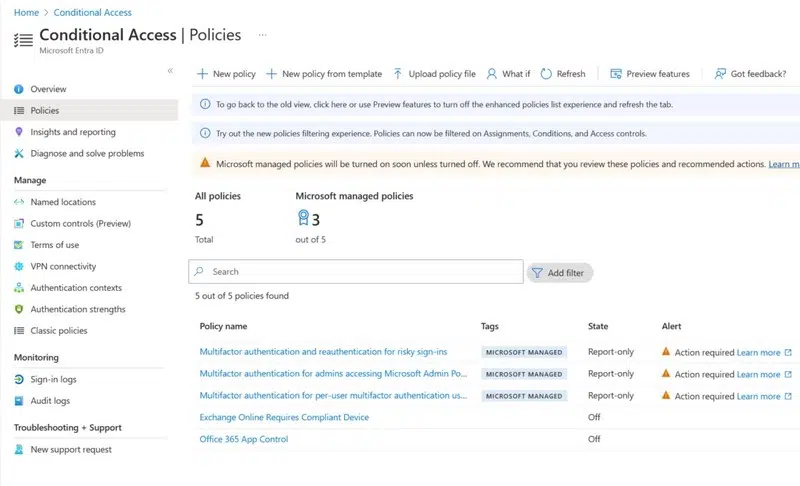
Task: Open Exchange Online Requires Compliant Device policy
Action: click(284, 417)
